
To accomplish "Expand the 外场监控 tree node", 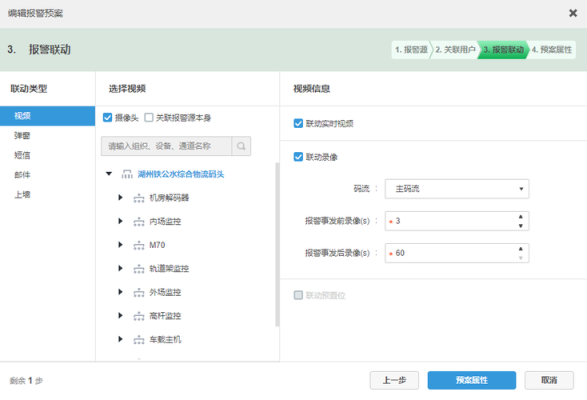I will [120, 292].
